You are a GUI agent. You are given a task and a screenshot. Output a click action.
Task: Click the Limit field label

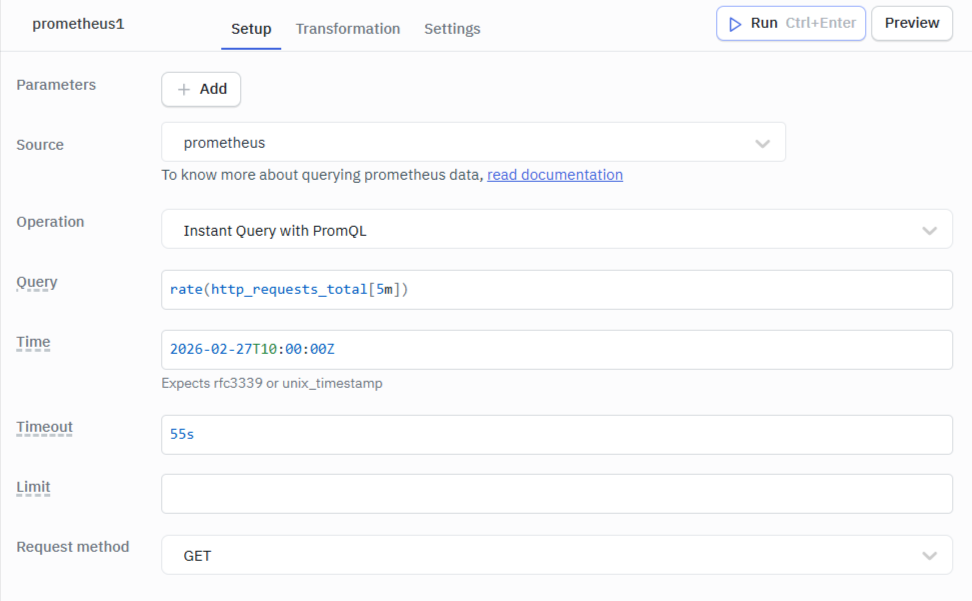33,487
